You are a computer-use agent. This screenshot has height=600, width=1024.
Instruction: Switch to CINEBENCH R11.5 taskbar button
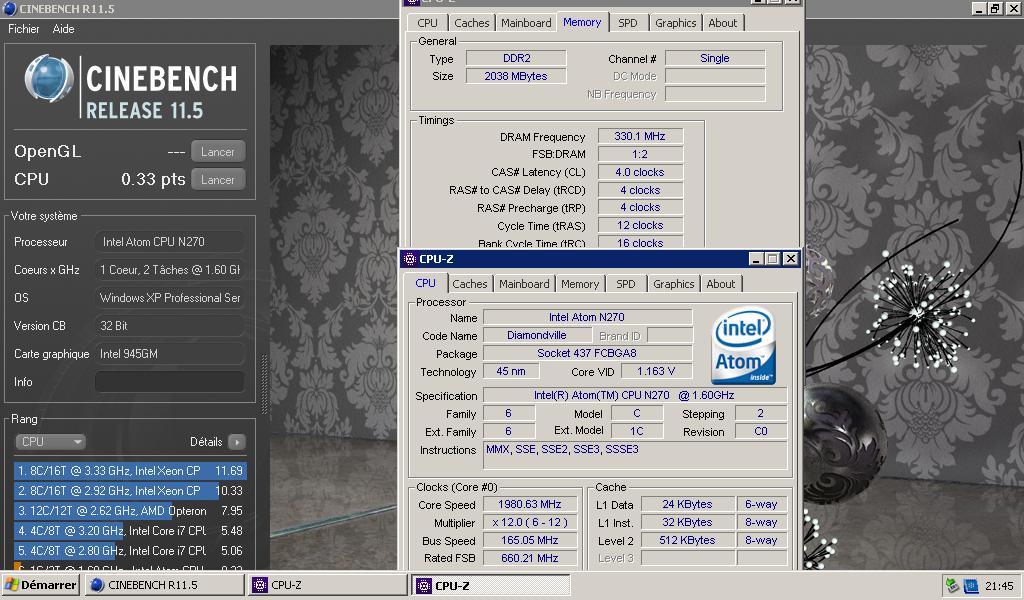pos(165,585)
